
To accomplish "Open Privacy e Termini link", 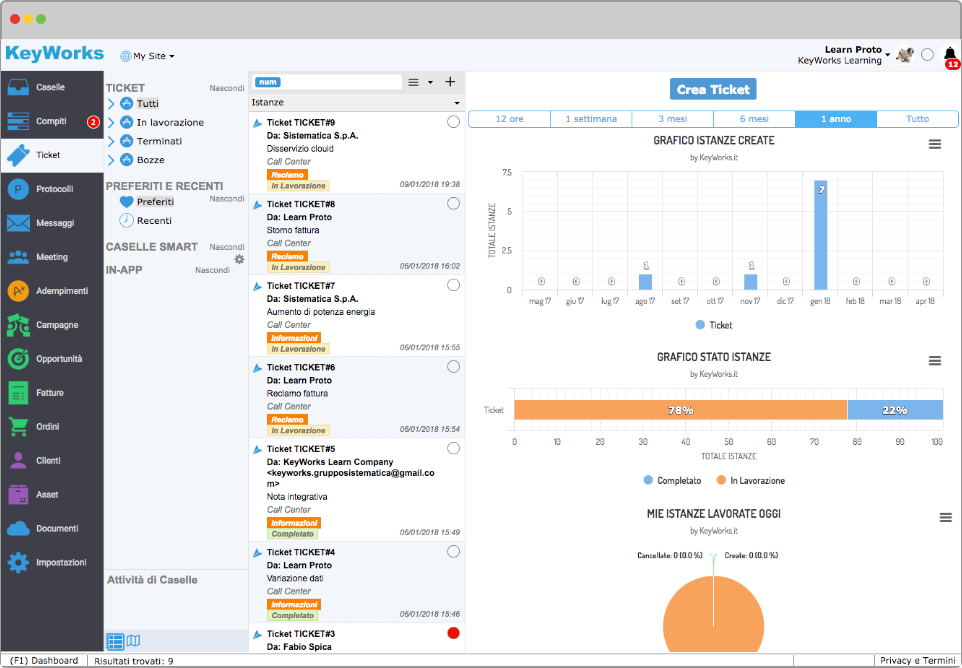I will click(x=917, y=661).
